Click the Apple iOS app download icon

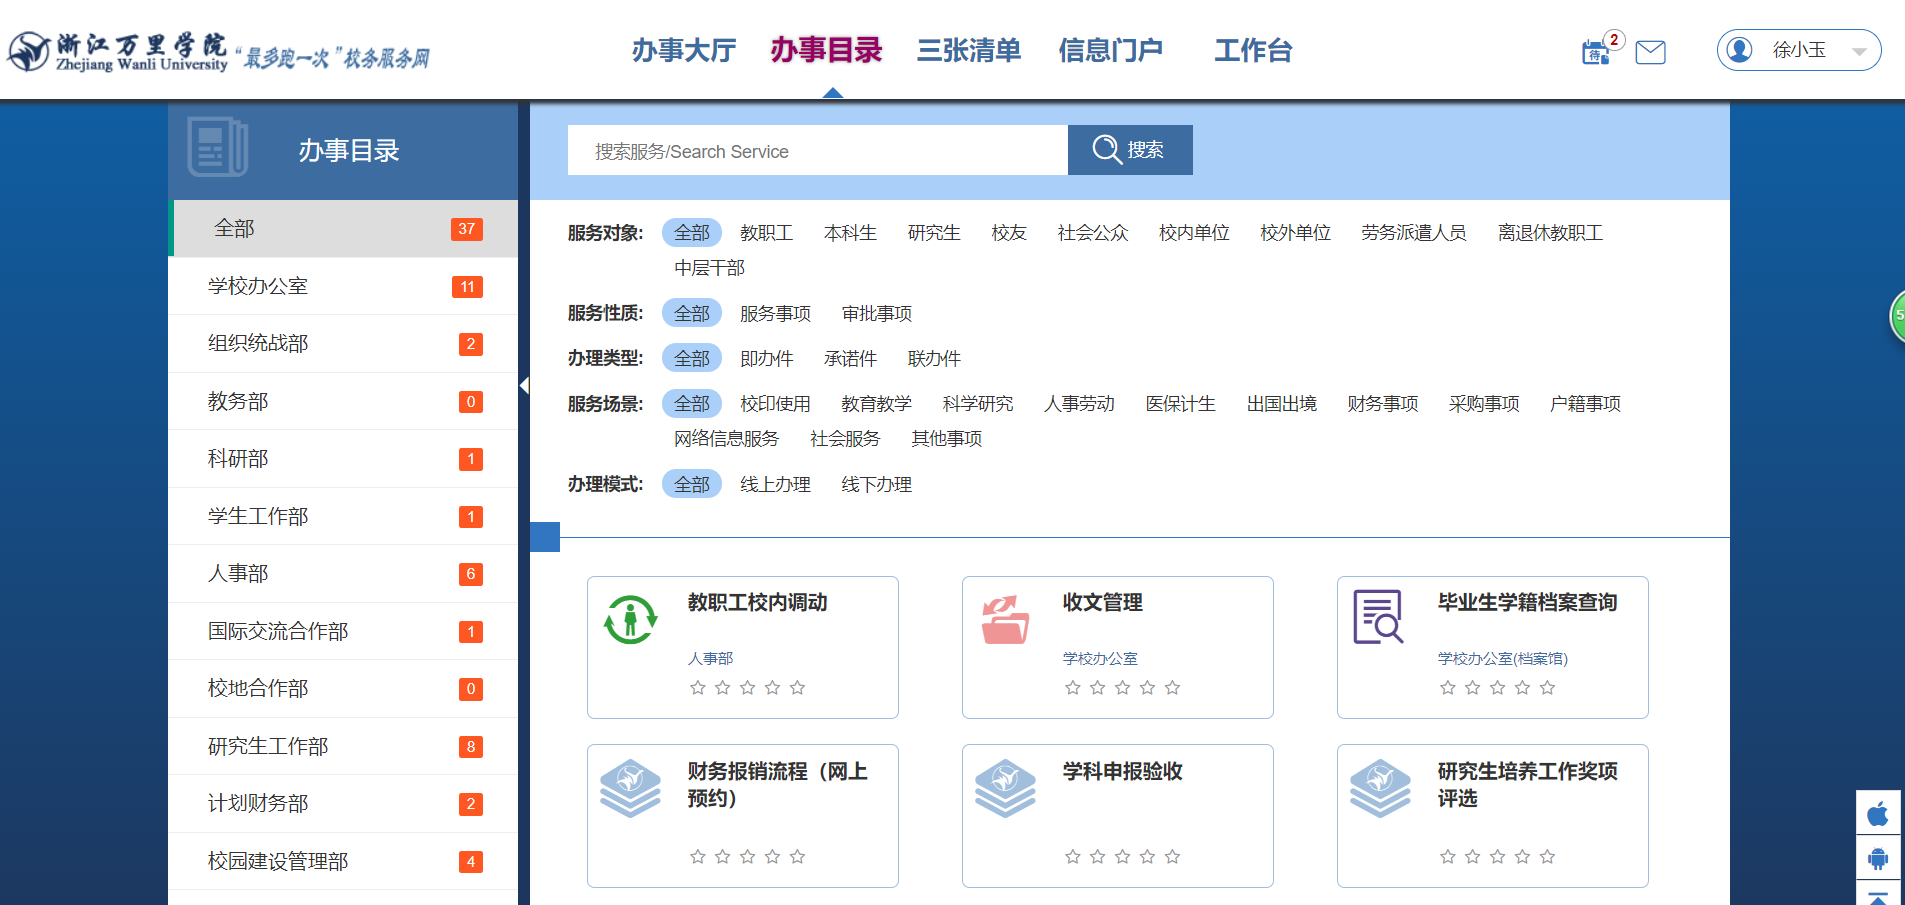point(1878,813)
